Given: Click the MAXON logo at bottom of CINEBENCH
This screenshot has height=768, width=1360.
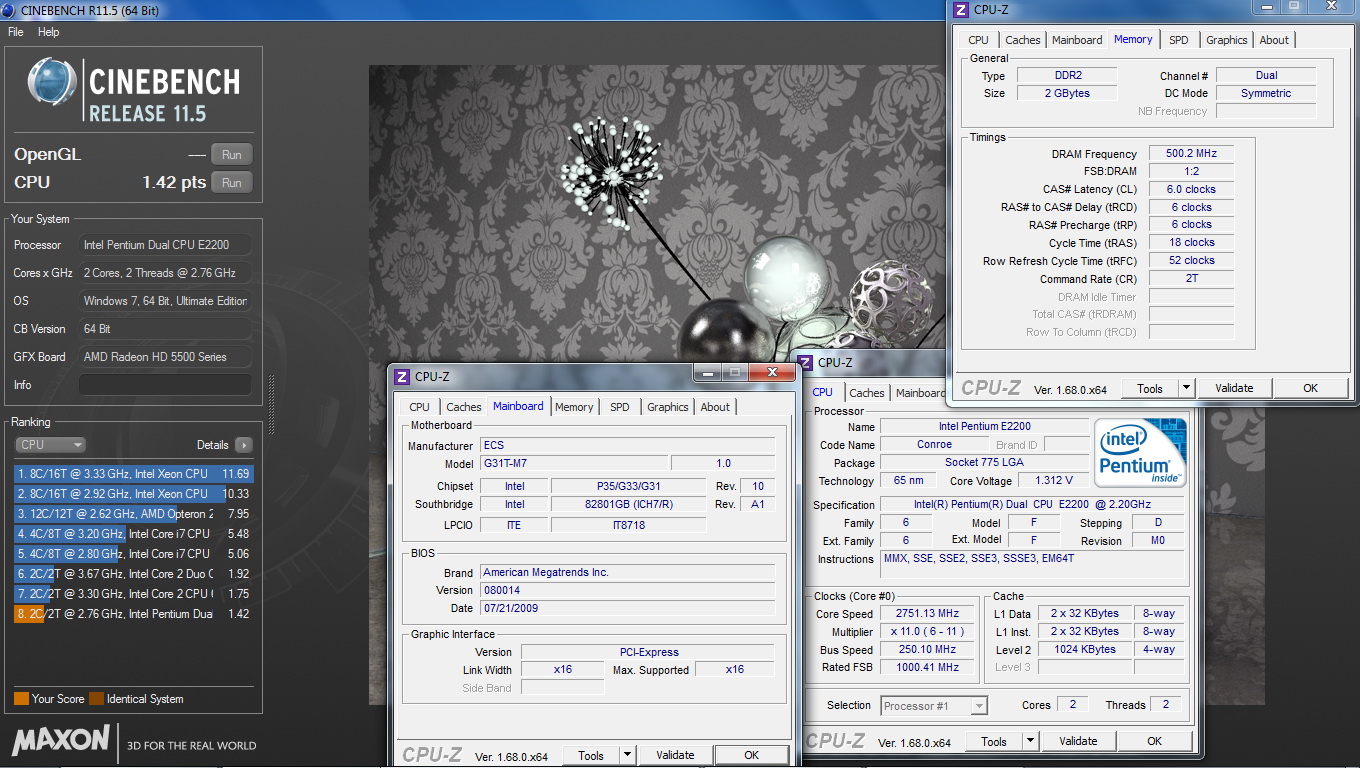Looking at the screenshot, I should (61, 740).
